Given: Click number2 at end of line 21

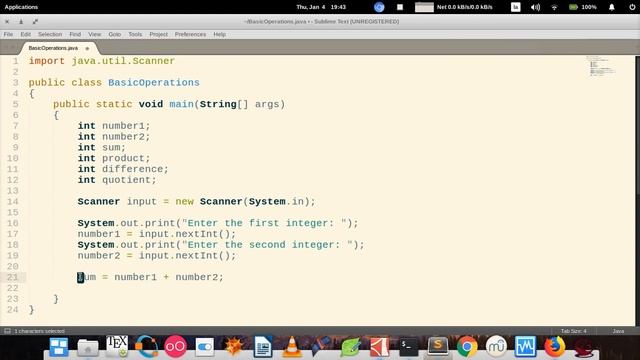Looking at the screenshot, I should pyautogui.click(x=197, y=277).
